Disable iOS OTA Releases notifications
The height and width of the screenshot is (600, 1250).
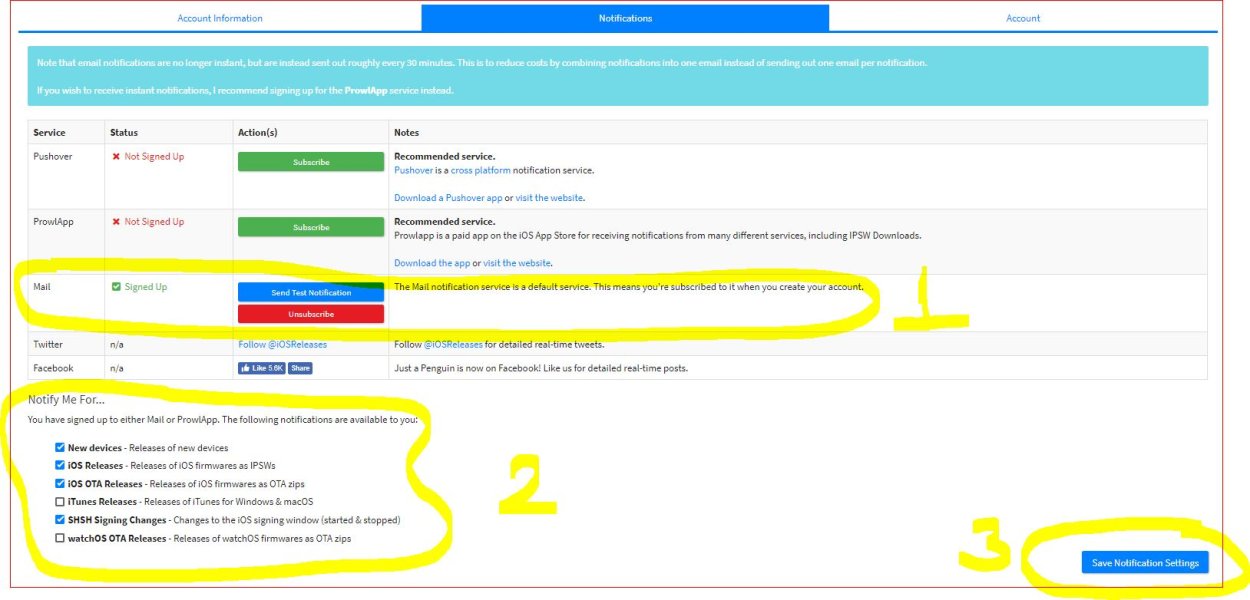(60, 484)
